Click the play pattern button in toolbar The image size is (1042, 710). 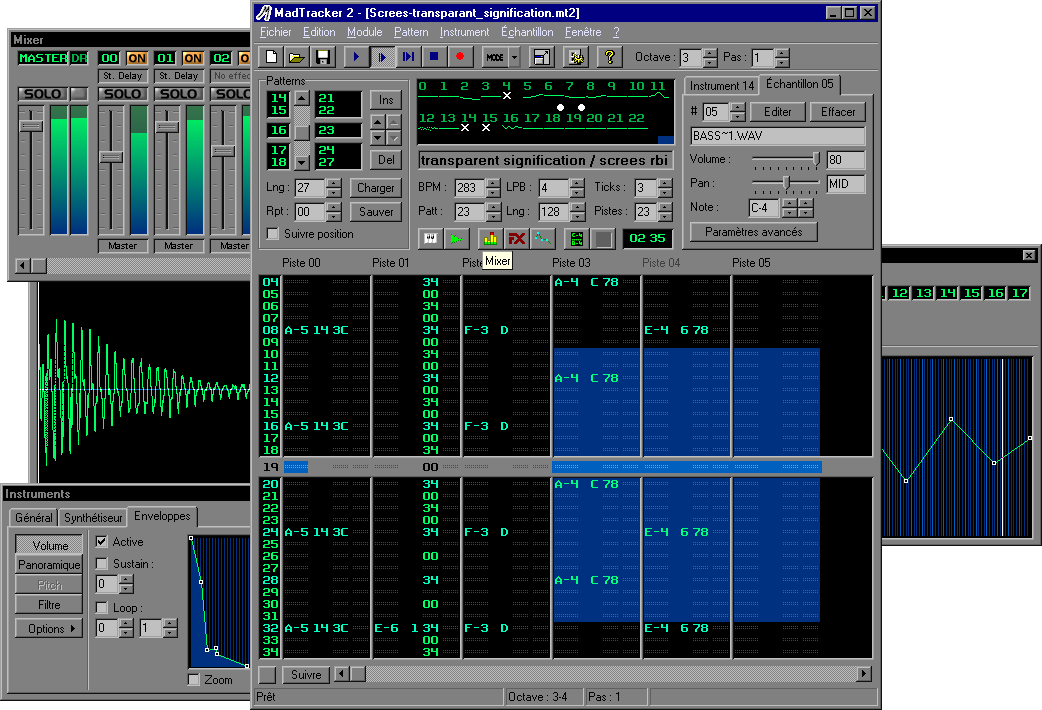tap(382, 57)
